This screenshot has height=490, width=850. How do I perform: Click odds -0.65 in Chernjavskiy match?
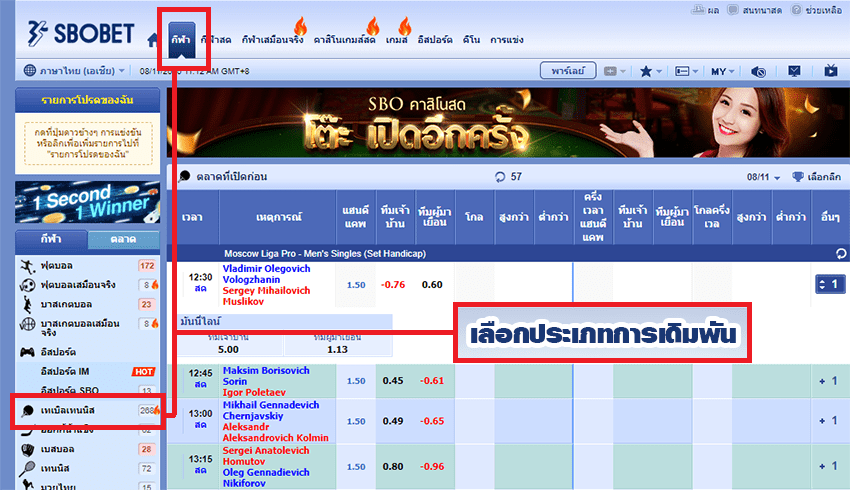tap(432, 421)
